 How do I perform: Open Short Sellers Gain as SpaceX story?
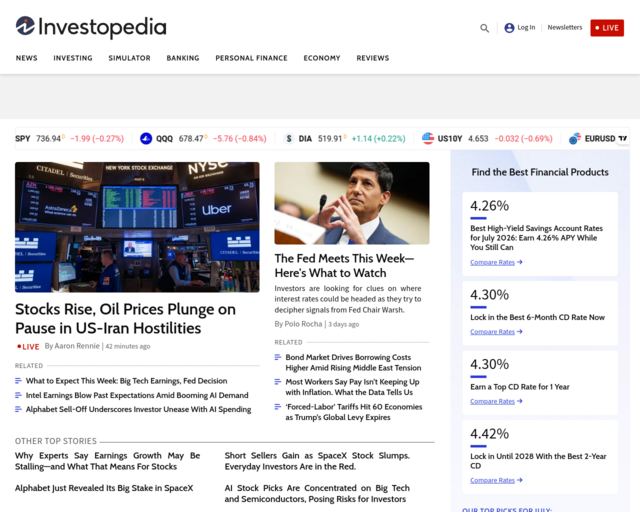[317, 461]
